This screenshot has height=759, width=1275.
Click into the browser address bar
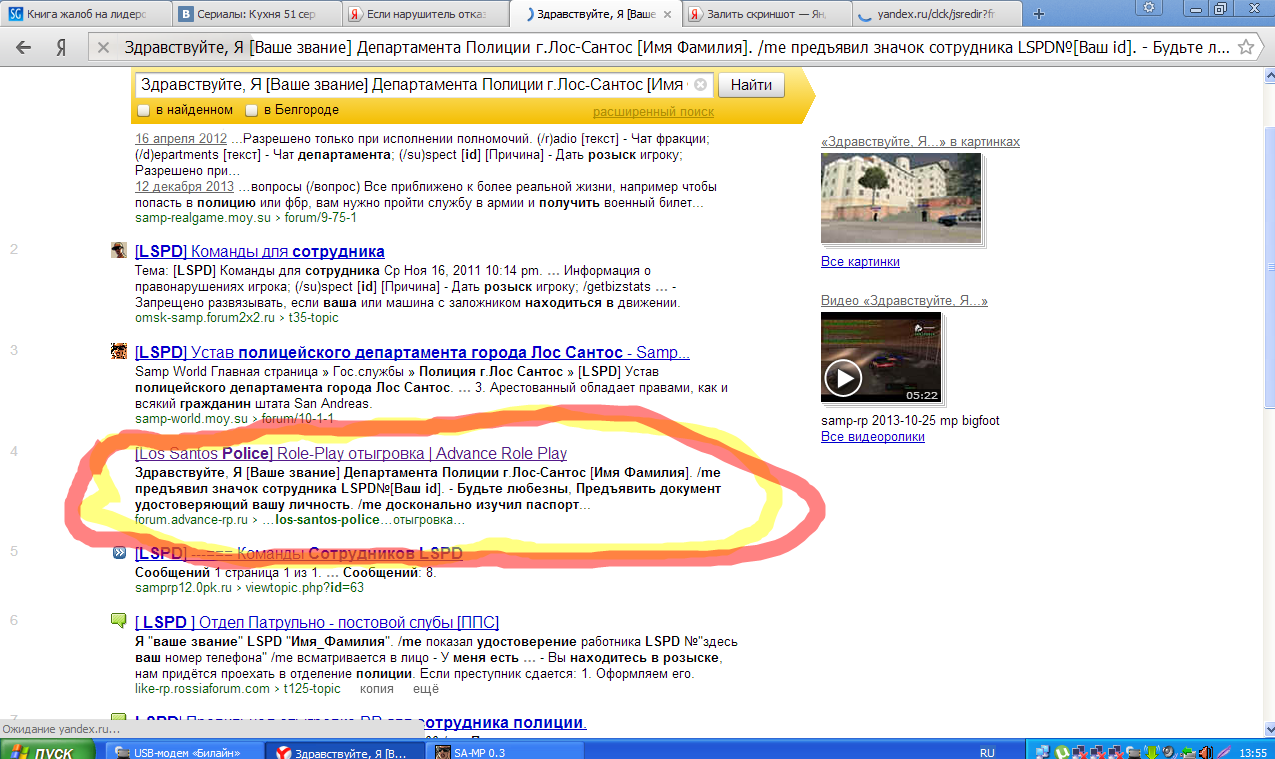point(675,47)
